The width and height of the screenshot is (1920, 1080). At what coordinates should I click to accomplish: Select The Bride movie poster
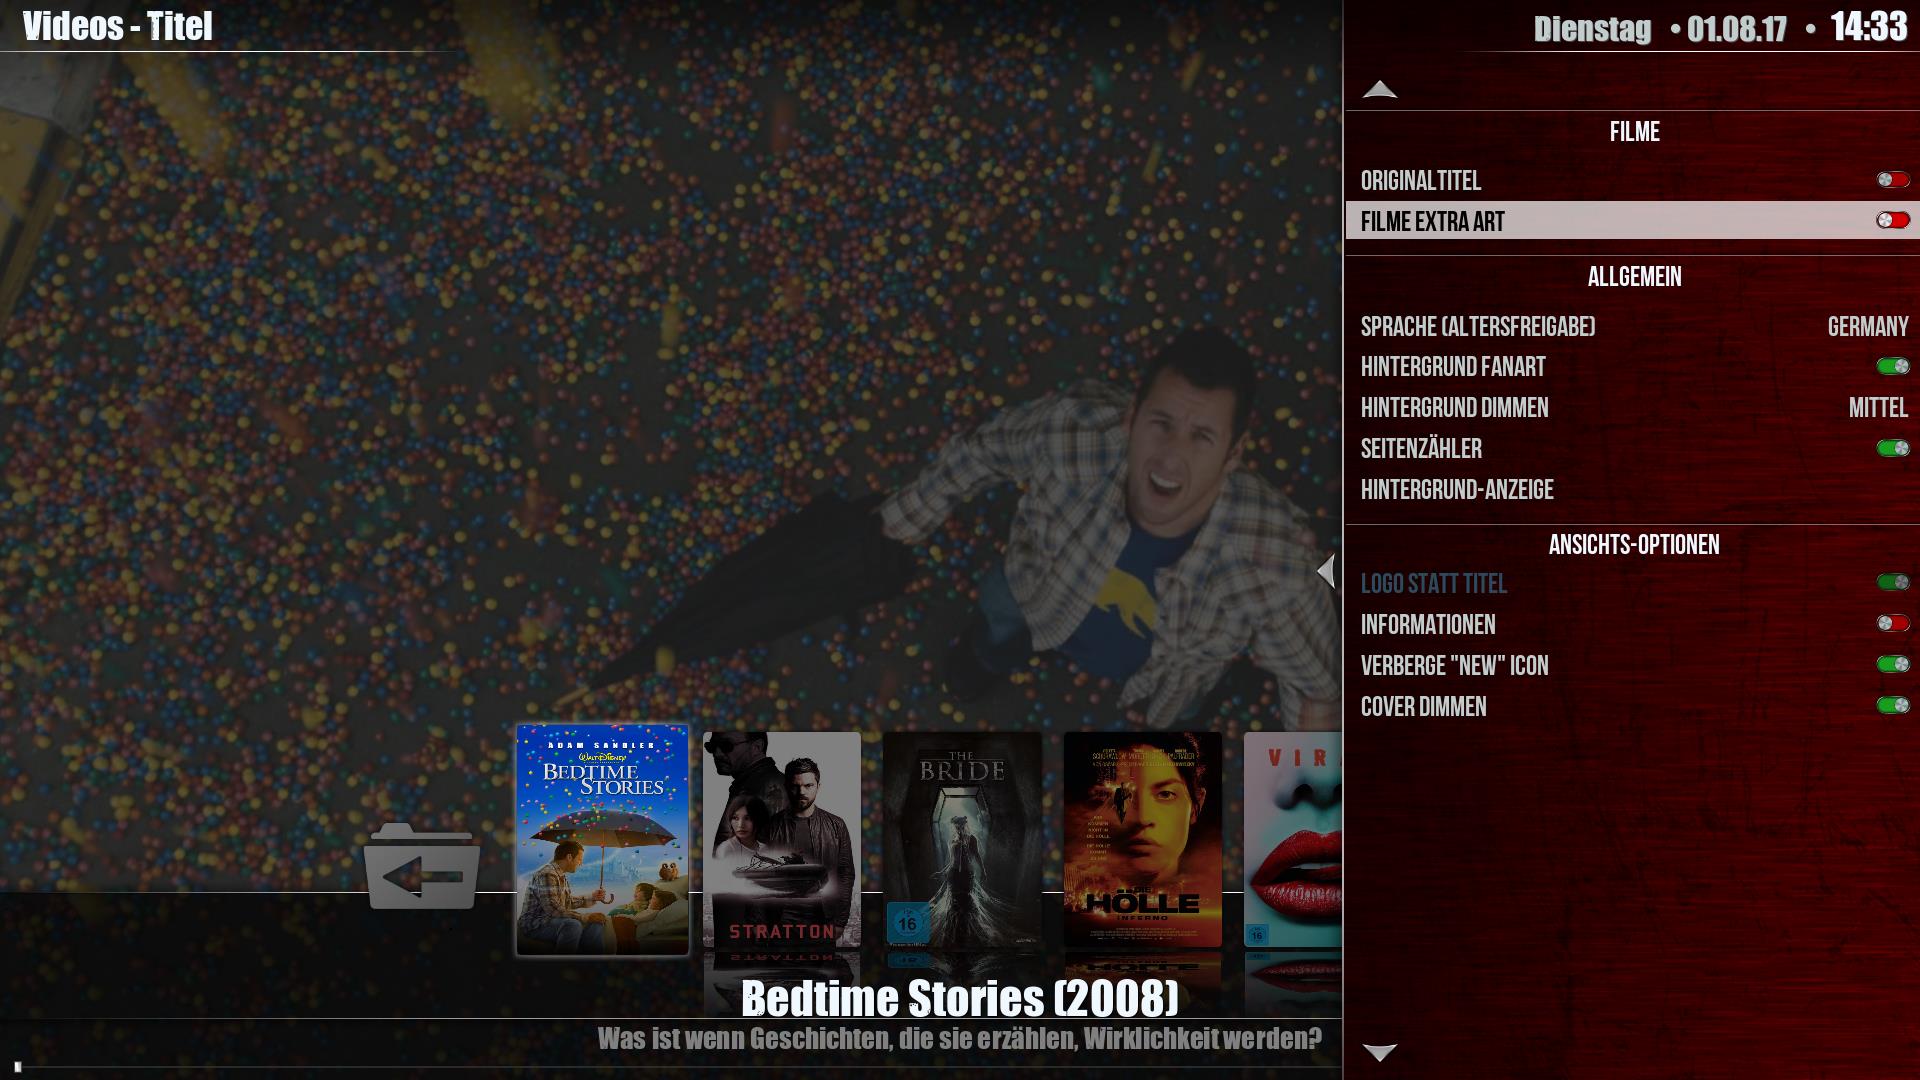pos(962,839)
